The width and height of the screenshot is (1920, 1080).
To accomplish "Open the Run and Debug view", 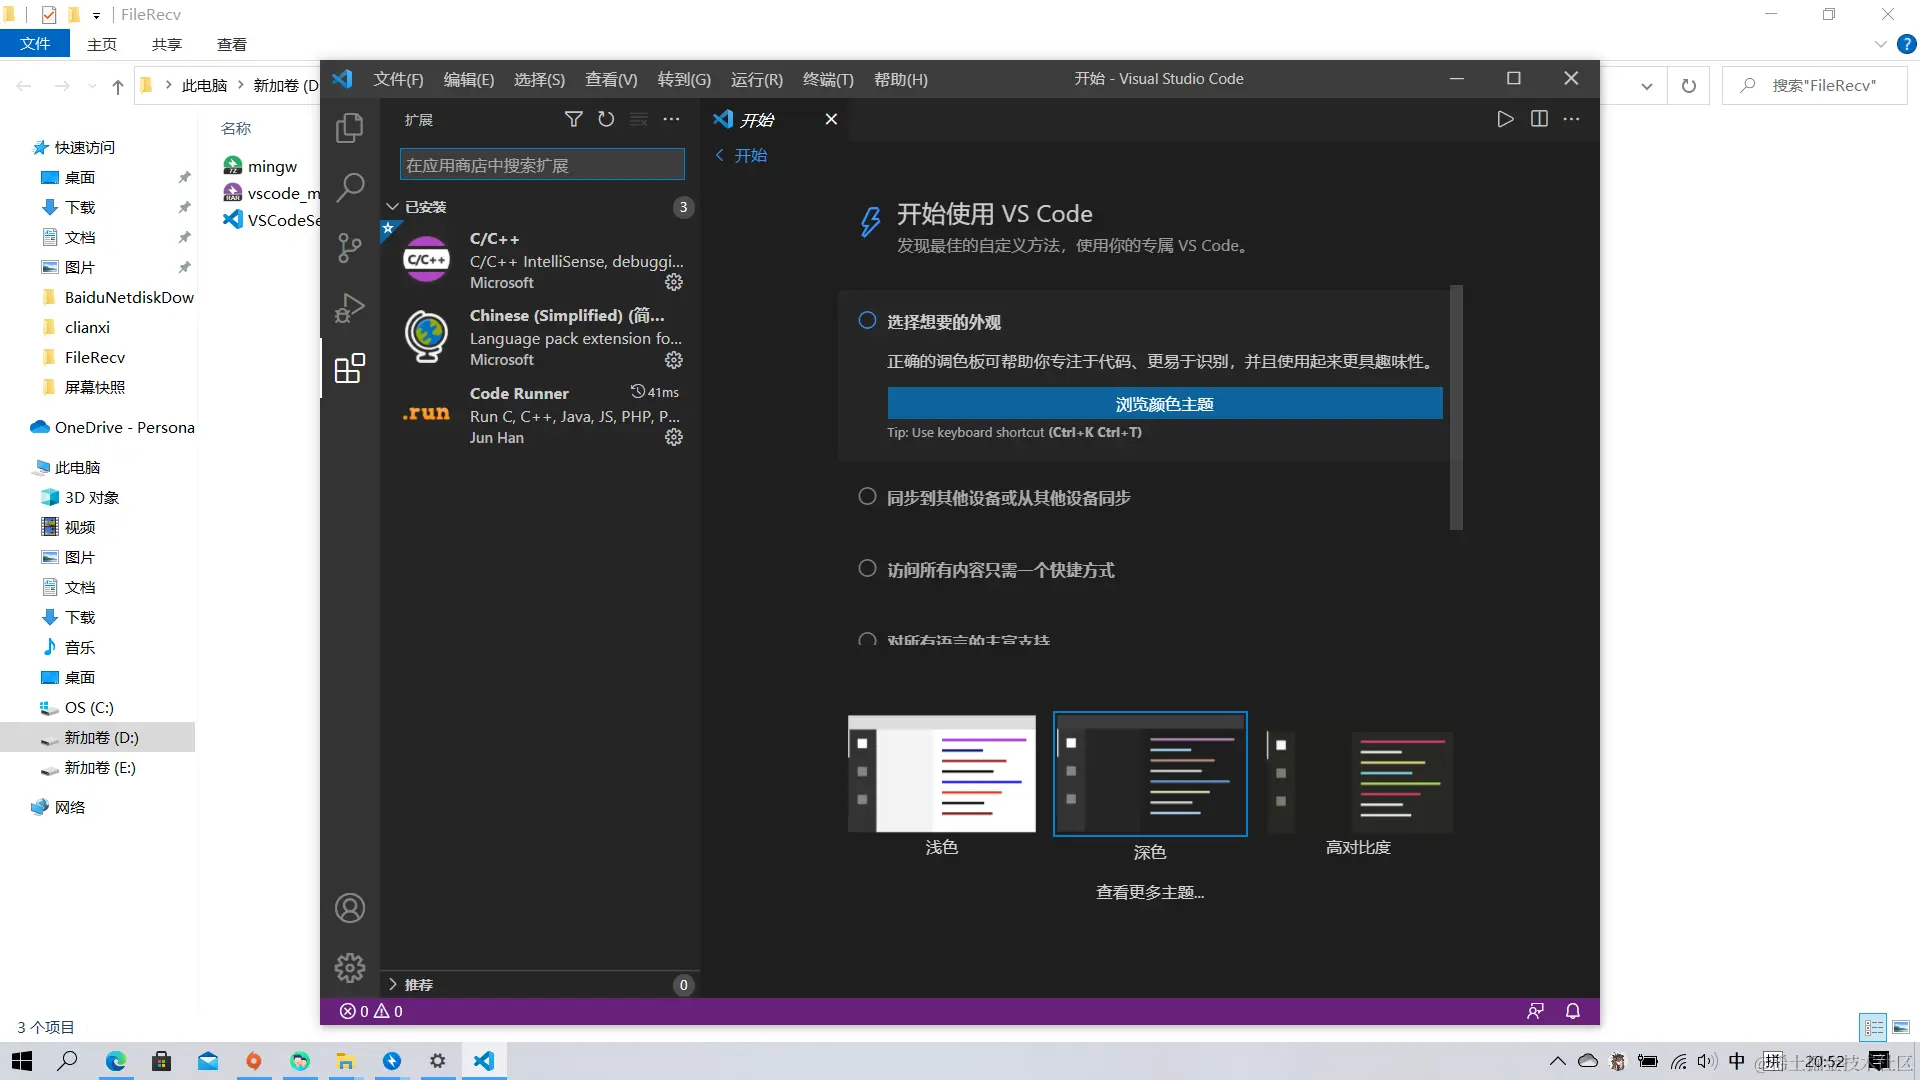I will click(x=349, y=308).
